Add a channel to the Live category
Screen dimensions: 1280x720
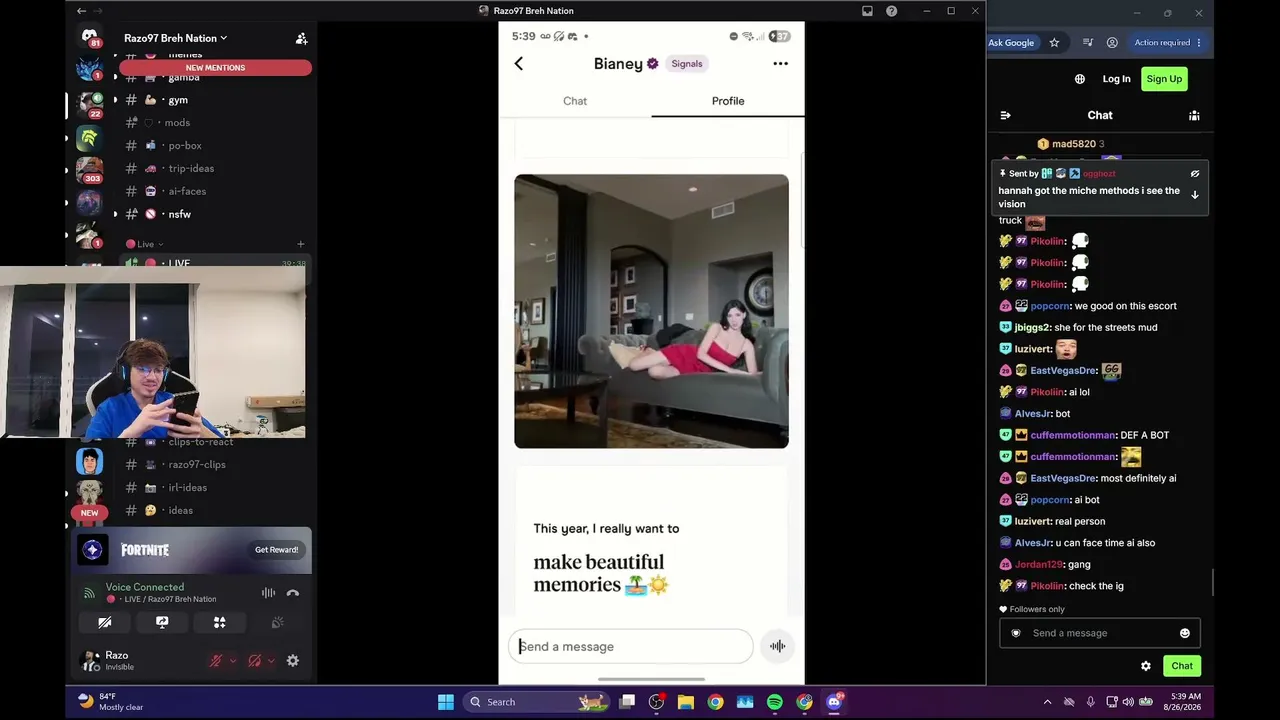pyautogui.click(x=301, y=244)
